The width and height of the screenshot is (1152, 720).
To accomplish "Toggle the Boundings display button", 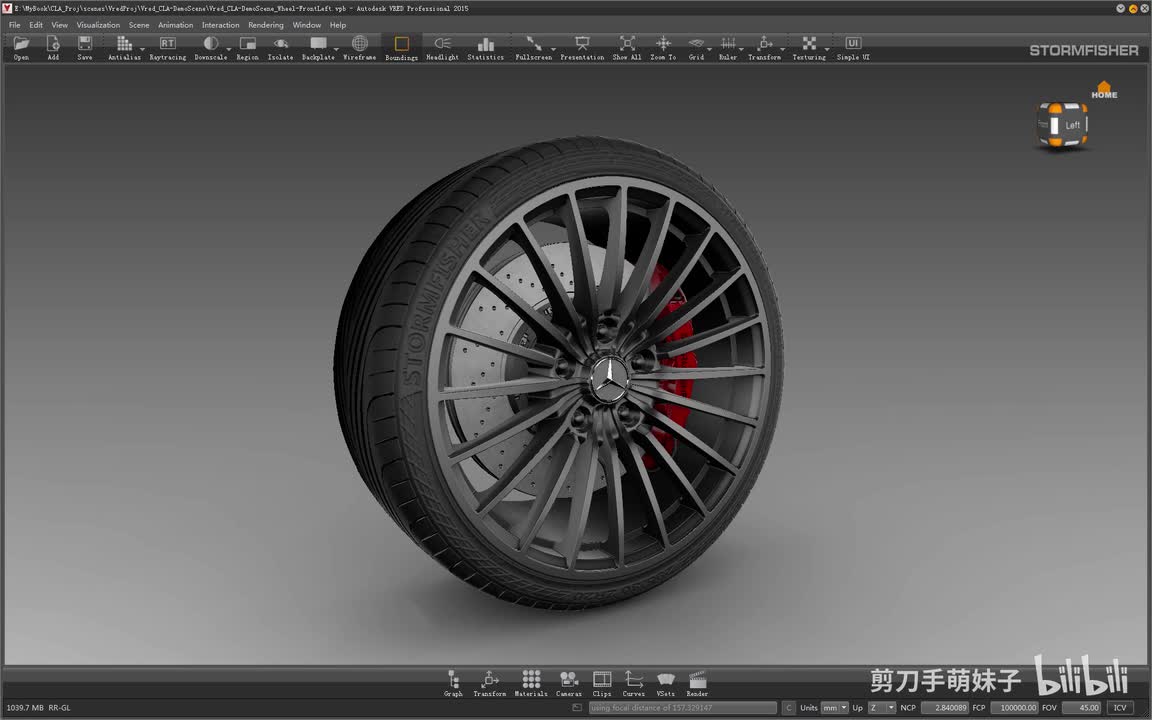I will pyautogui.click(x=401, y=45).
